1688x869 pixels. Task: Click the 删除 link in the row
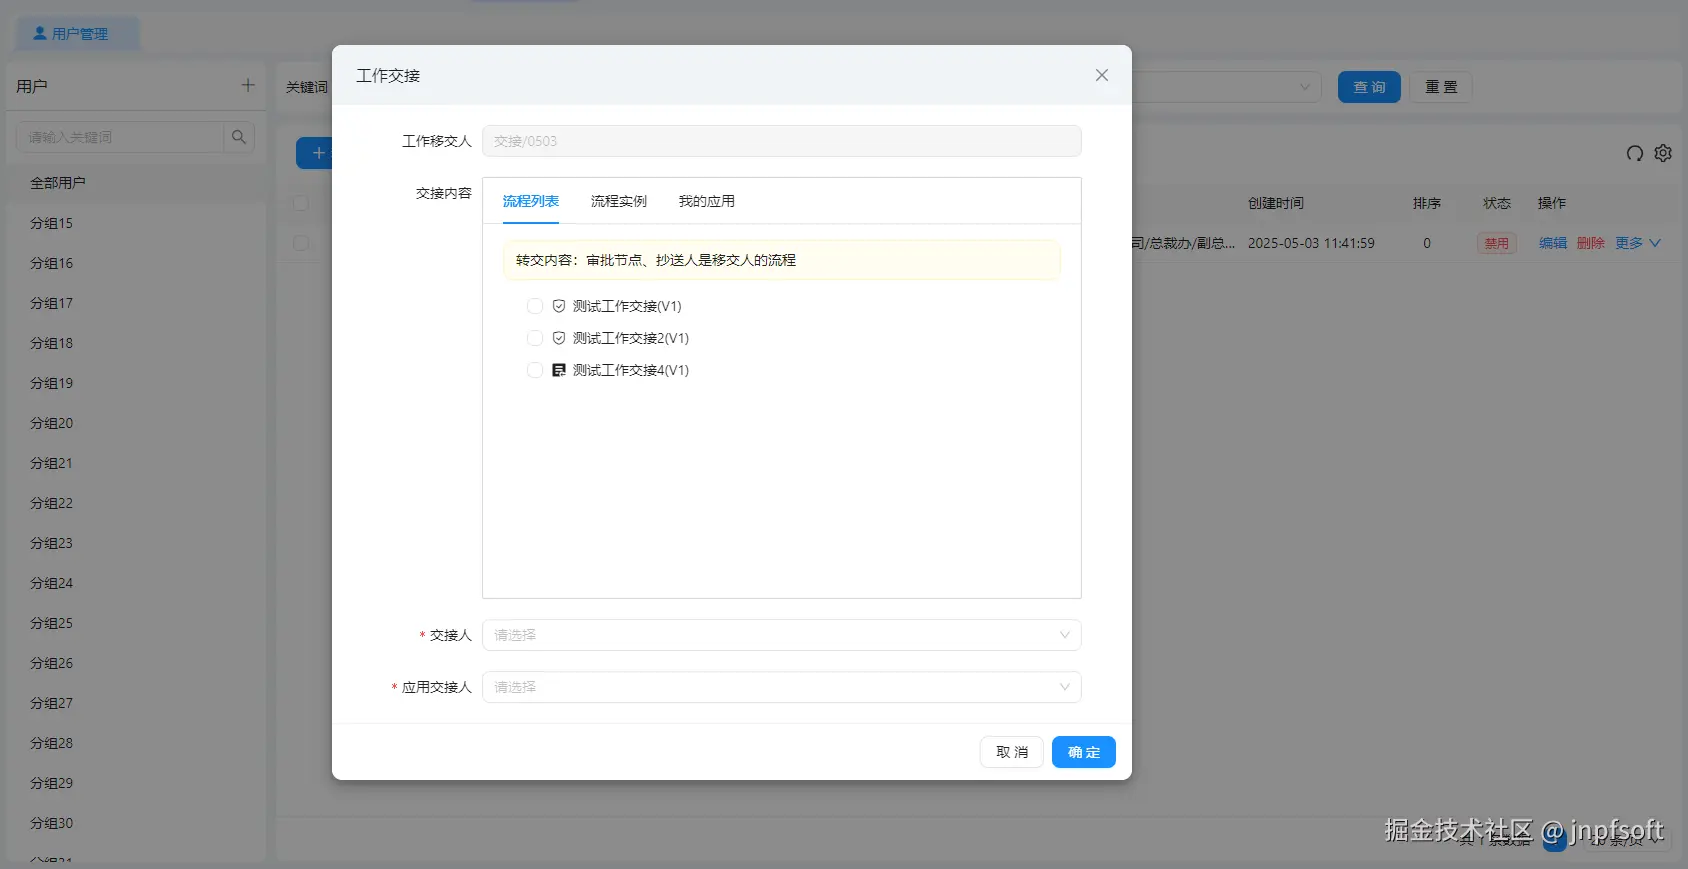click(1591, 243)
